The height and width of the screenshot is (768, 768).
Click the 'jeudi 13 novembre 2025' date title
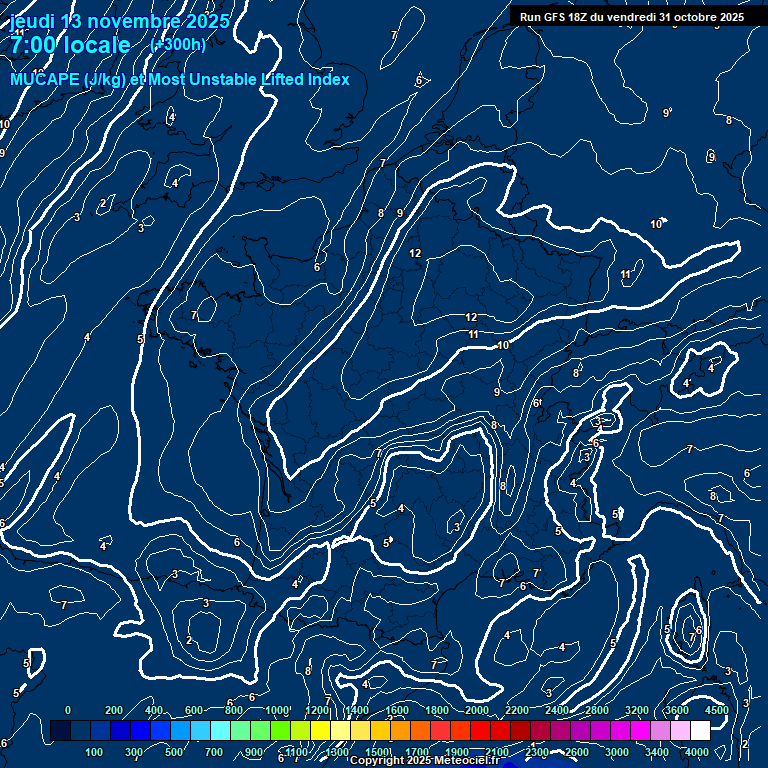click(x=120, y=21)
